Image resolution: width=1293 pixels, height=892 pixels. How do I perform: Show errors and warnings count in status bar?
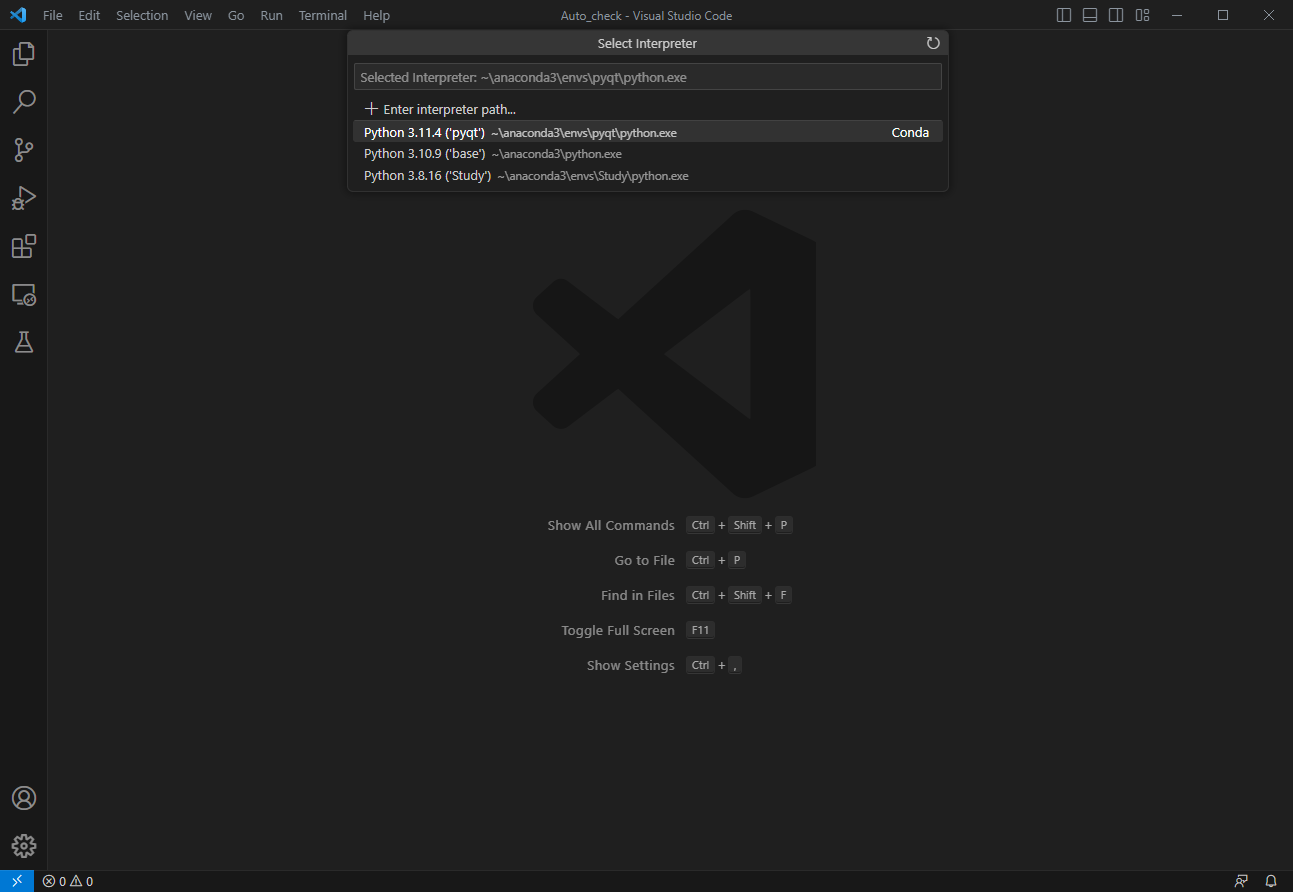click(x=68, y=881)
